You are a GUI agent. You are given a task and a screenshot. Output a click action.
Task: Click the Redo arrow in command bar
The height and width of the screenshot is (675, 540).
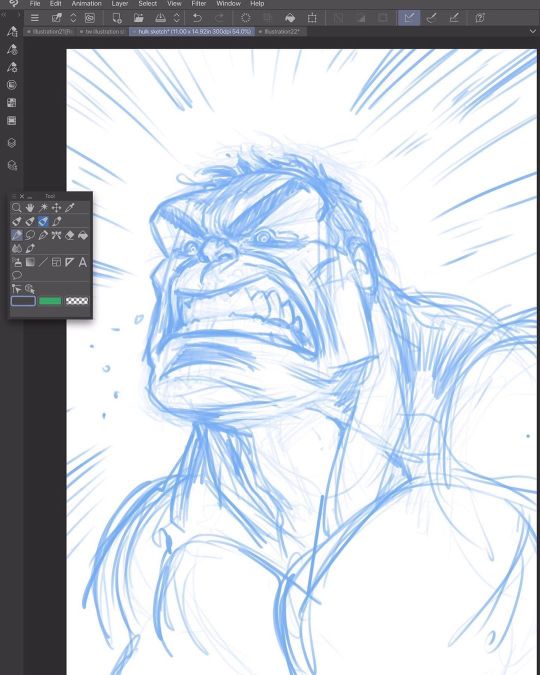click(x=220, y=18)
